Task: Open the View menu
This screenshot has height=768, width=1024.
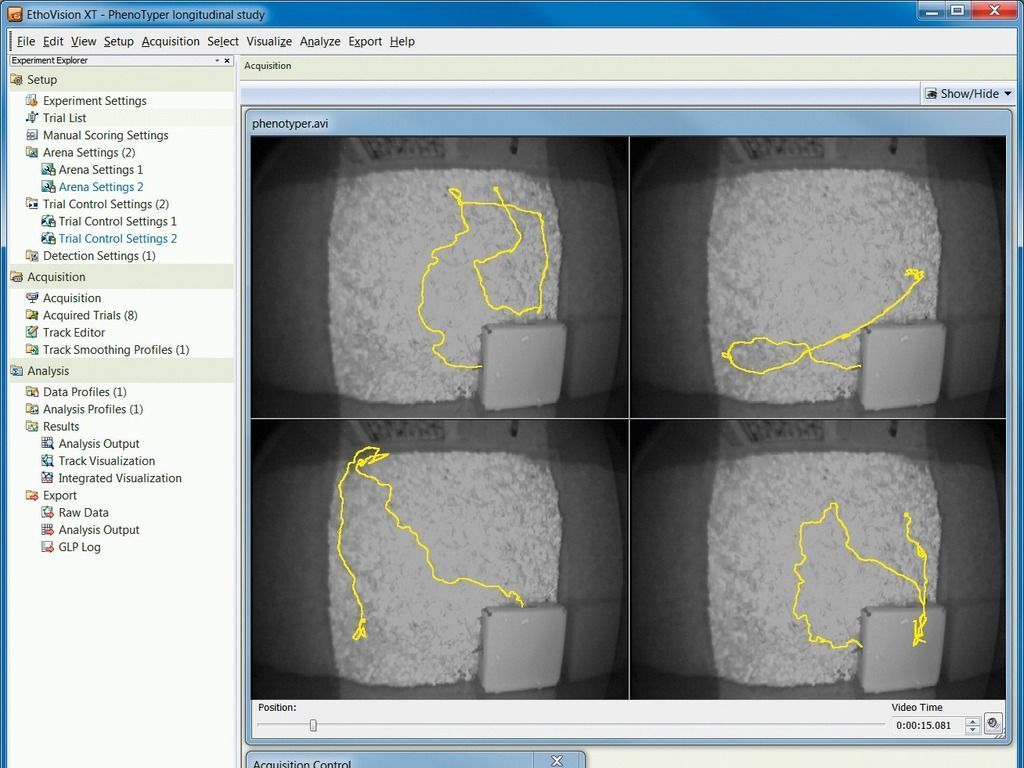Action: click(x=83, y=41)
